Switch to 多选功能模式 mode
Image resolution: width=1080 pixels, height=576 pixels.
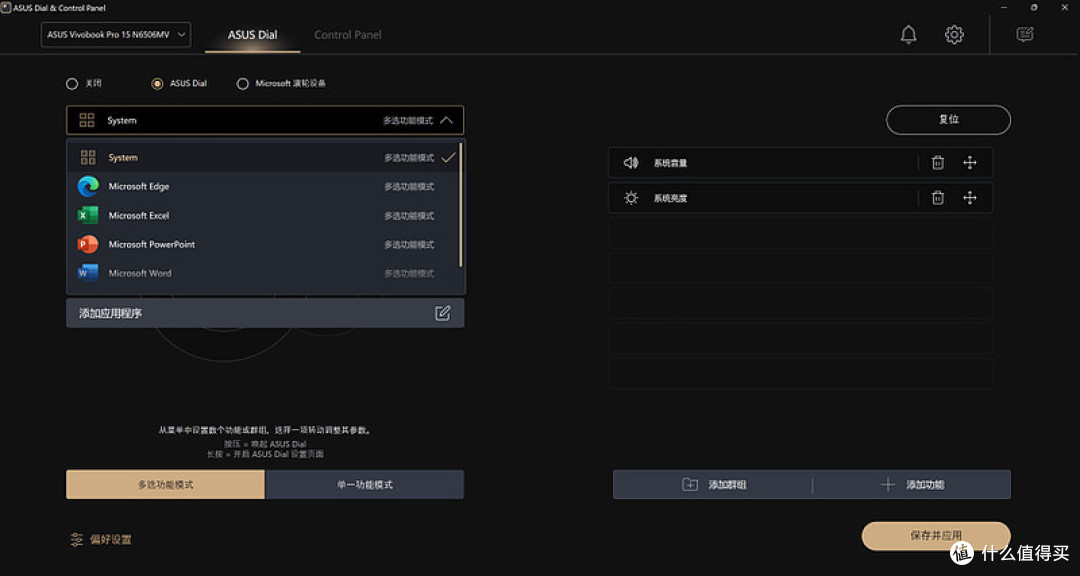(165, 484)
